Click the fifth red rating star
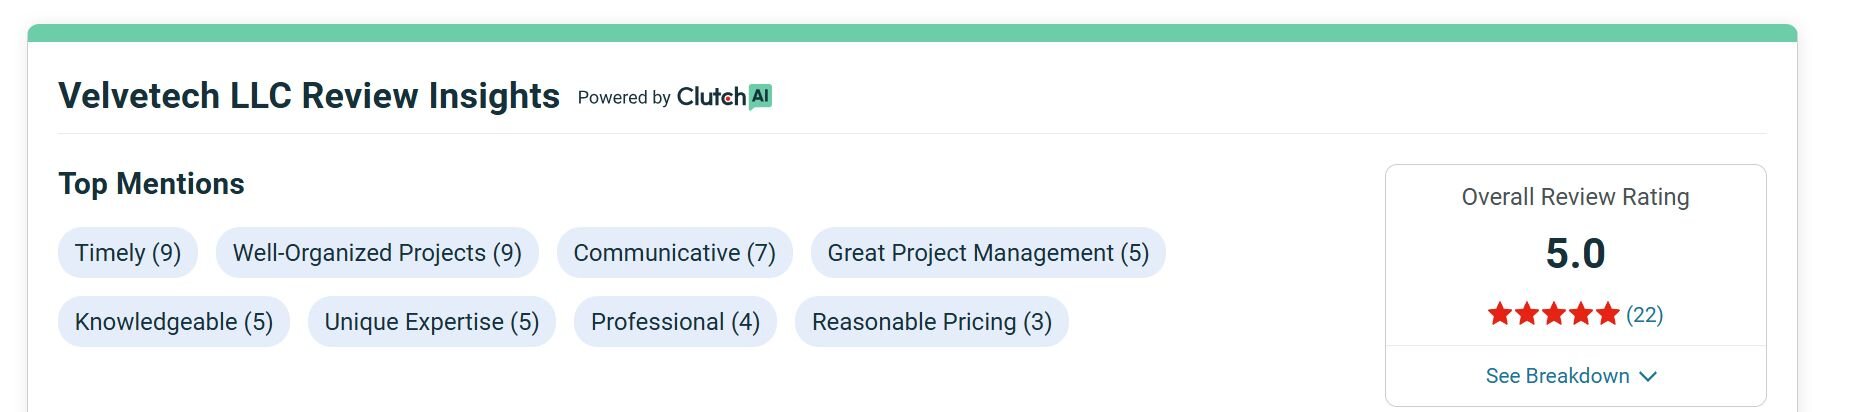The image size is (1858, 412). click(1607, 314)
